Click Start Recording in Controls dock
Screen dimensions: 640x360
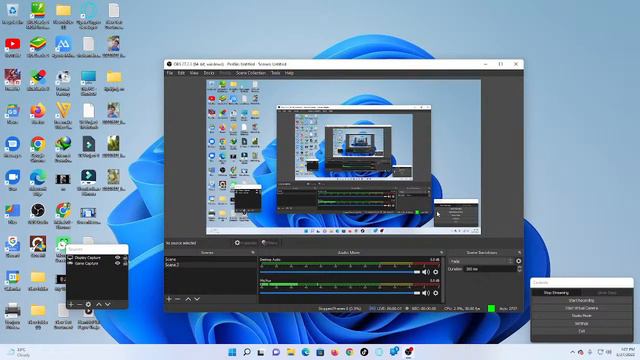click(x=582, y=300)
